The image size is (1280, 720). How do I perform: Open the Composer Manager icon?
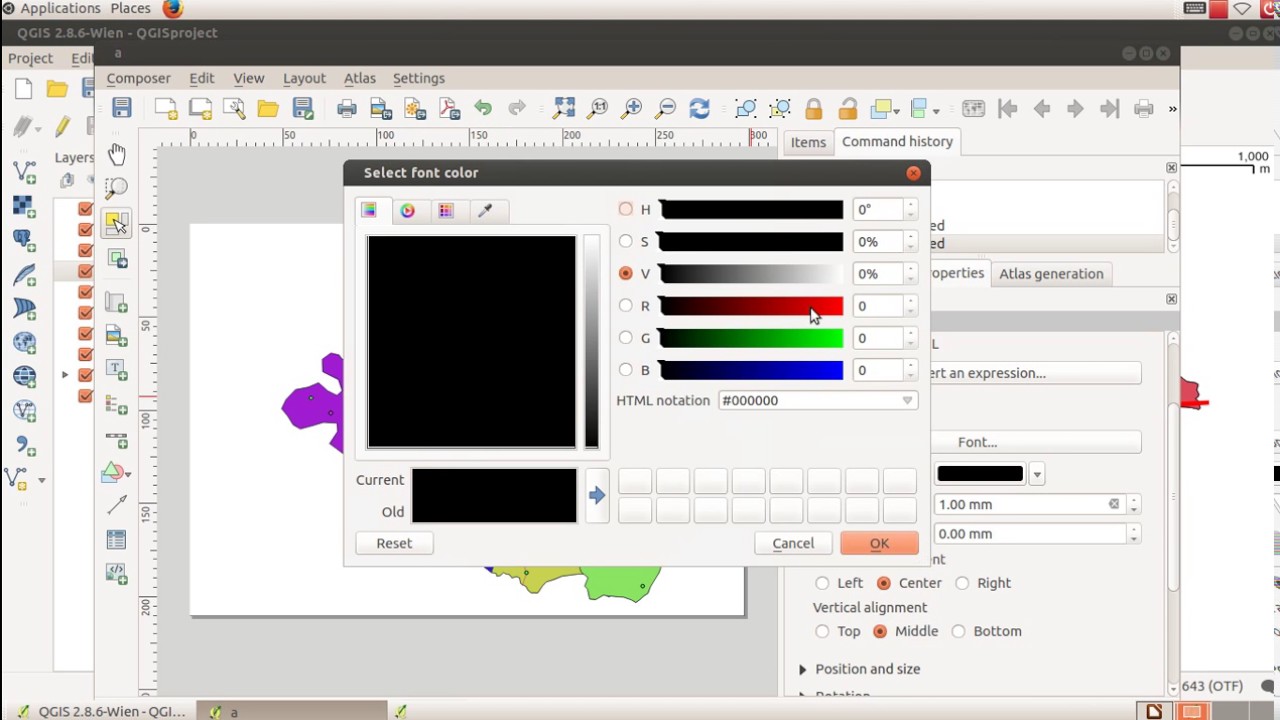[x=234, y=108]
